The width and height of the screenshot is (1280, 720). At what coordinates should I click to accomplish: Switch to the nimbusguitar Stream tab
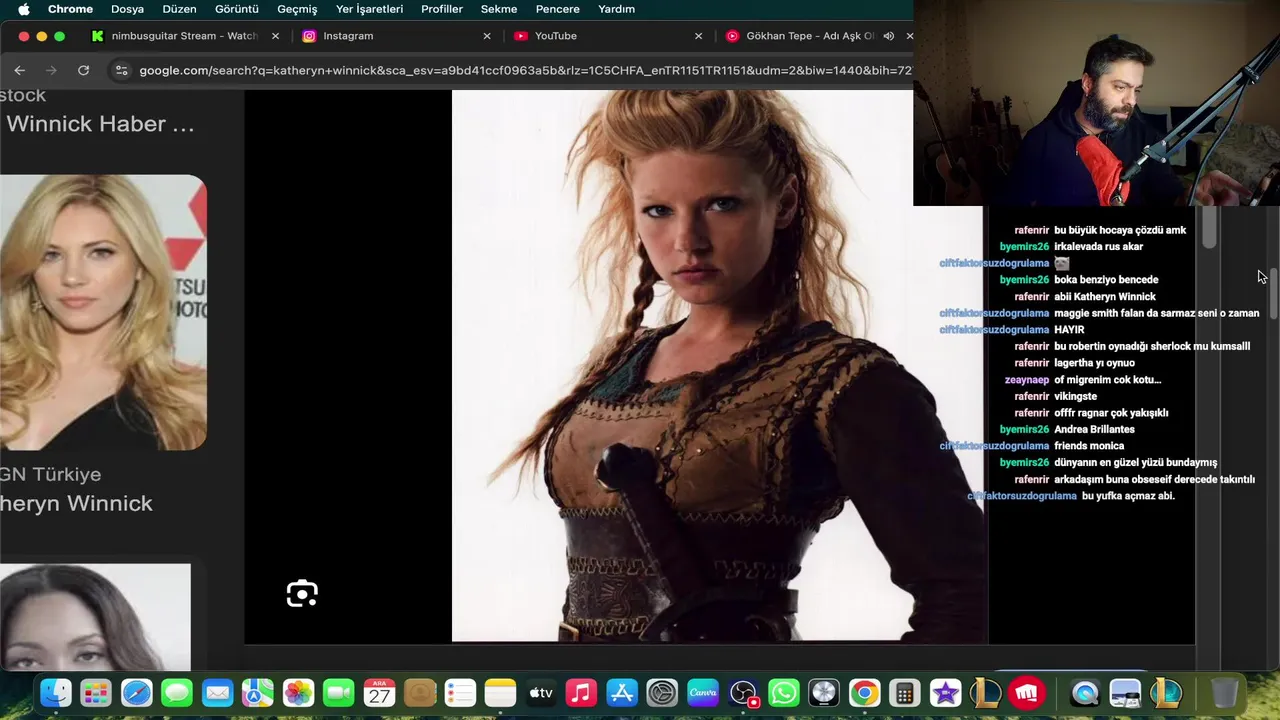point(184,36)
